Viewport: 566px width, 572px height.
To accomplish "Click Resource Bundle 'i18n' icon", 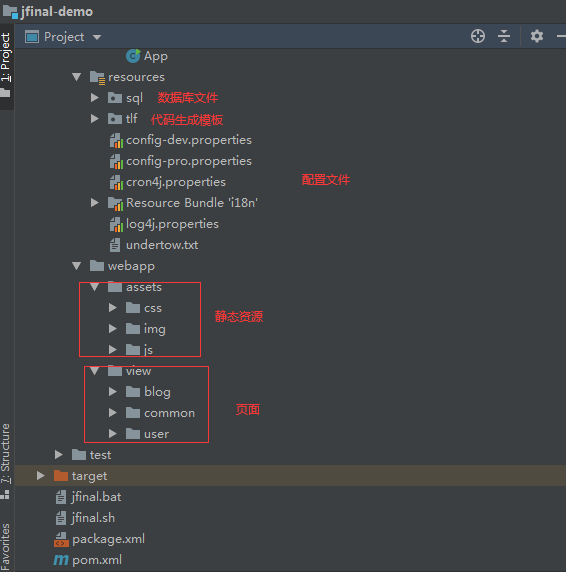I will coord(115,203).
